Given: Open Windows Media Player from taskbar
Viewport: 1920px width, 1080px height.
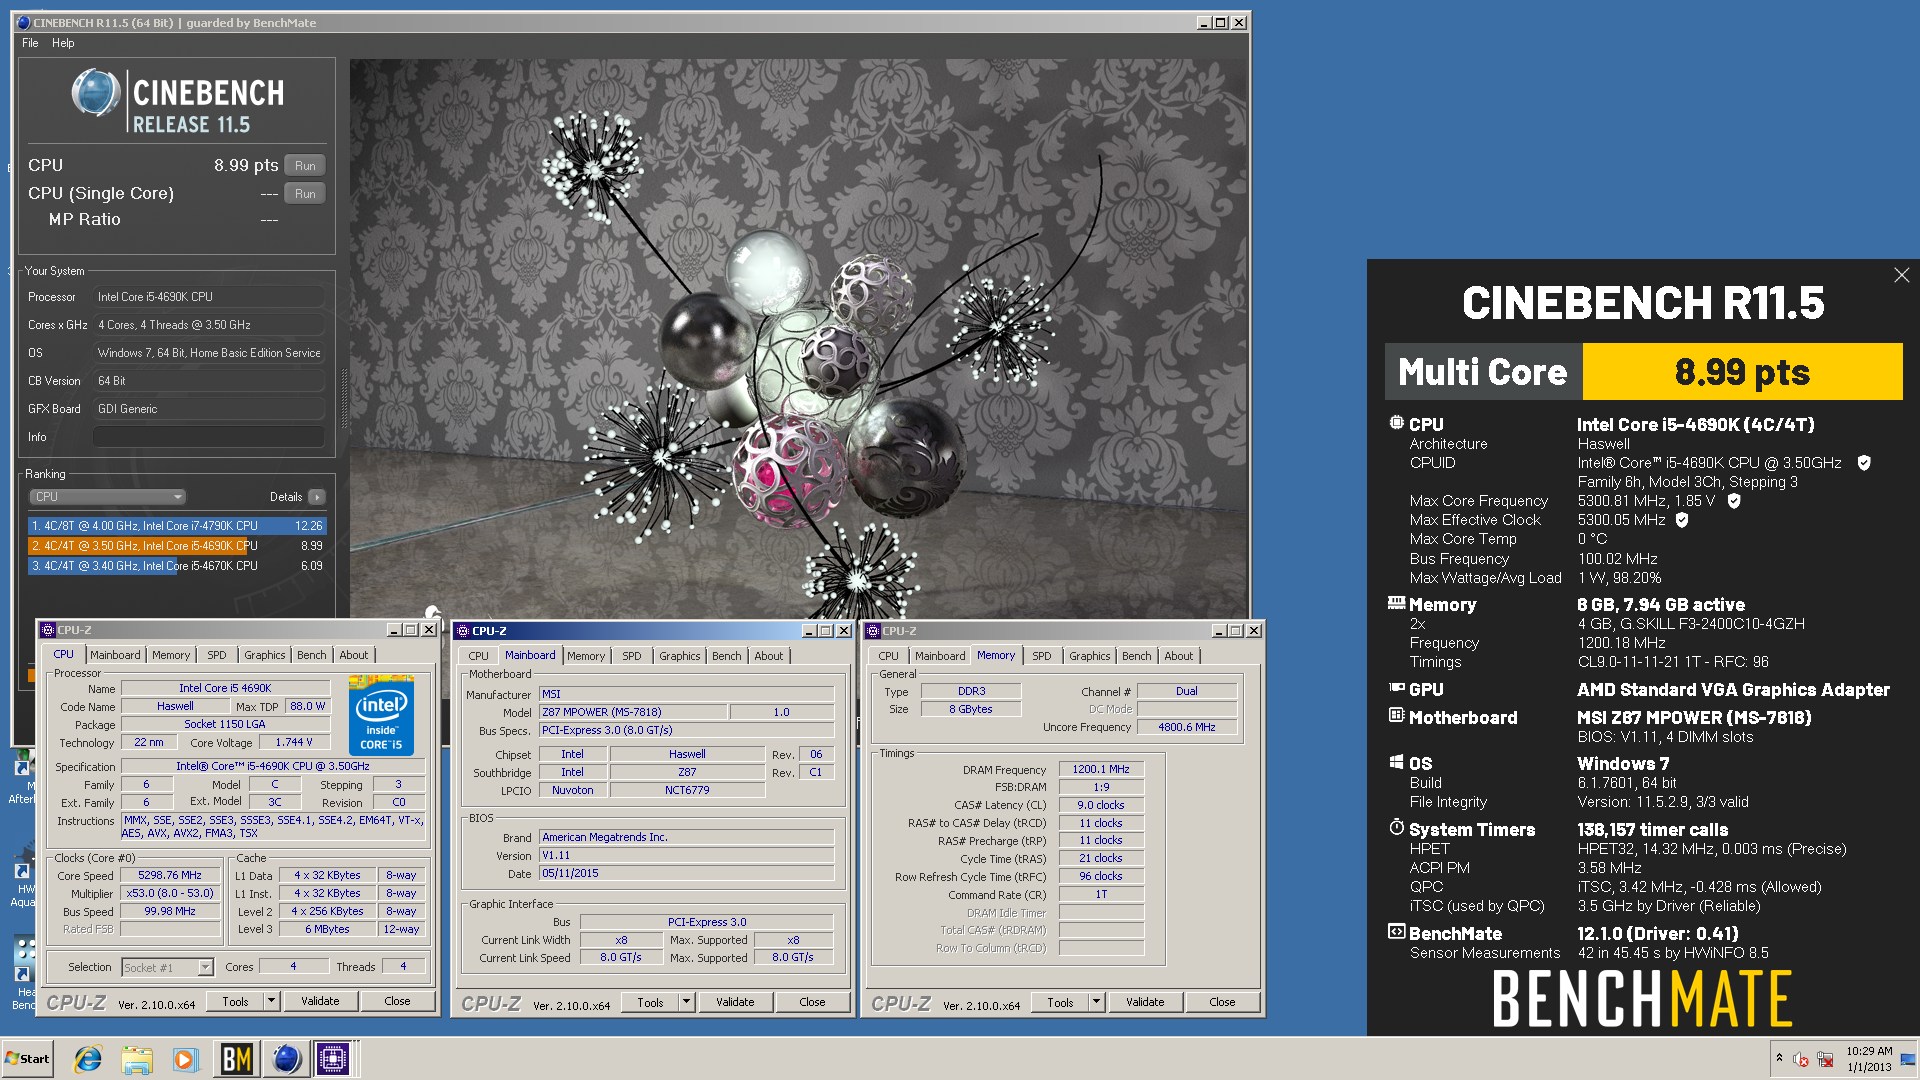Looking at the screenshot, I should 185,1059.
